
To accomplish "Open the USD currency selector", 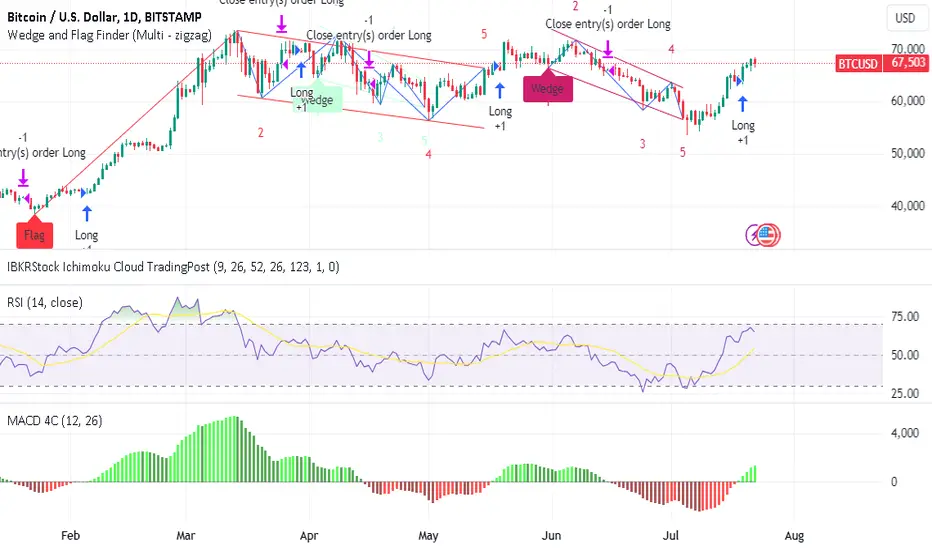I will point(905,18).
